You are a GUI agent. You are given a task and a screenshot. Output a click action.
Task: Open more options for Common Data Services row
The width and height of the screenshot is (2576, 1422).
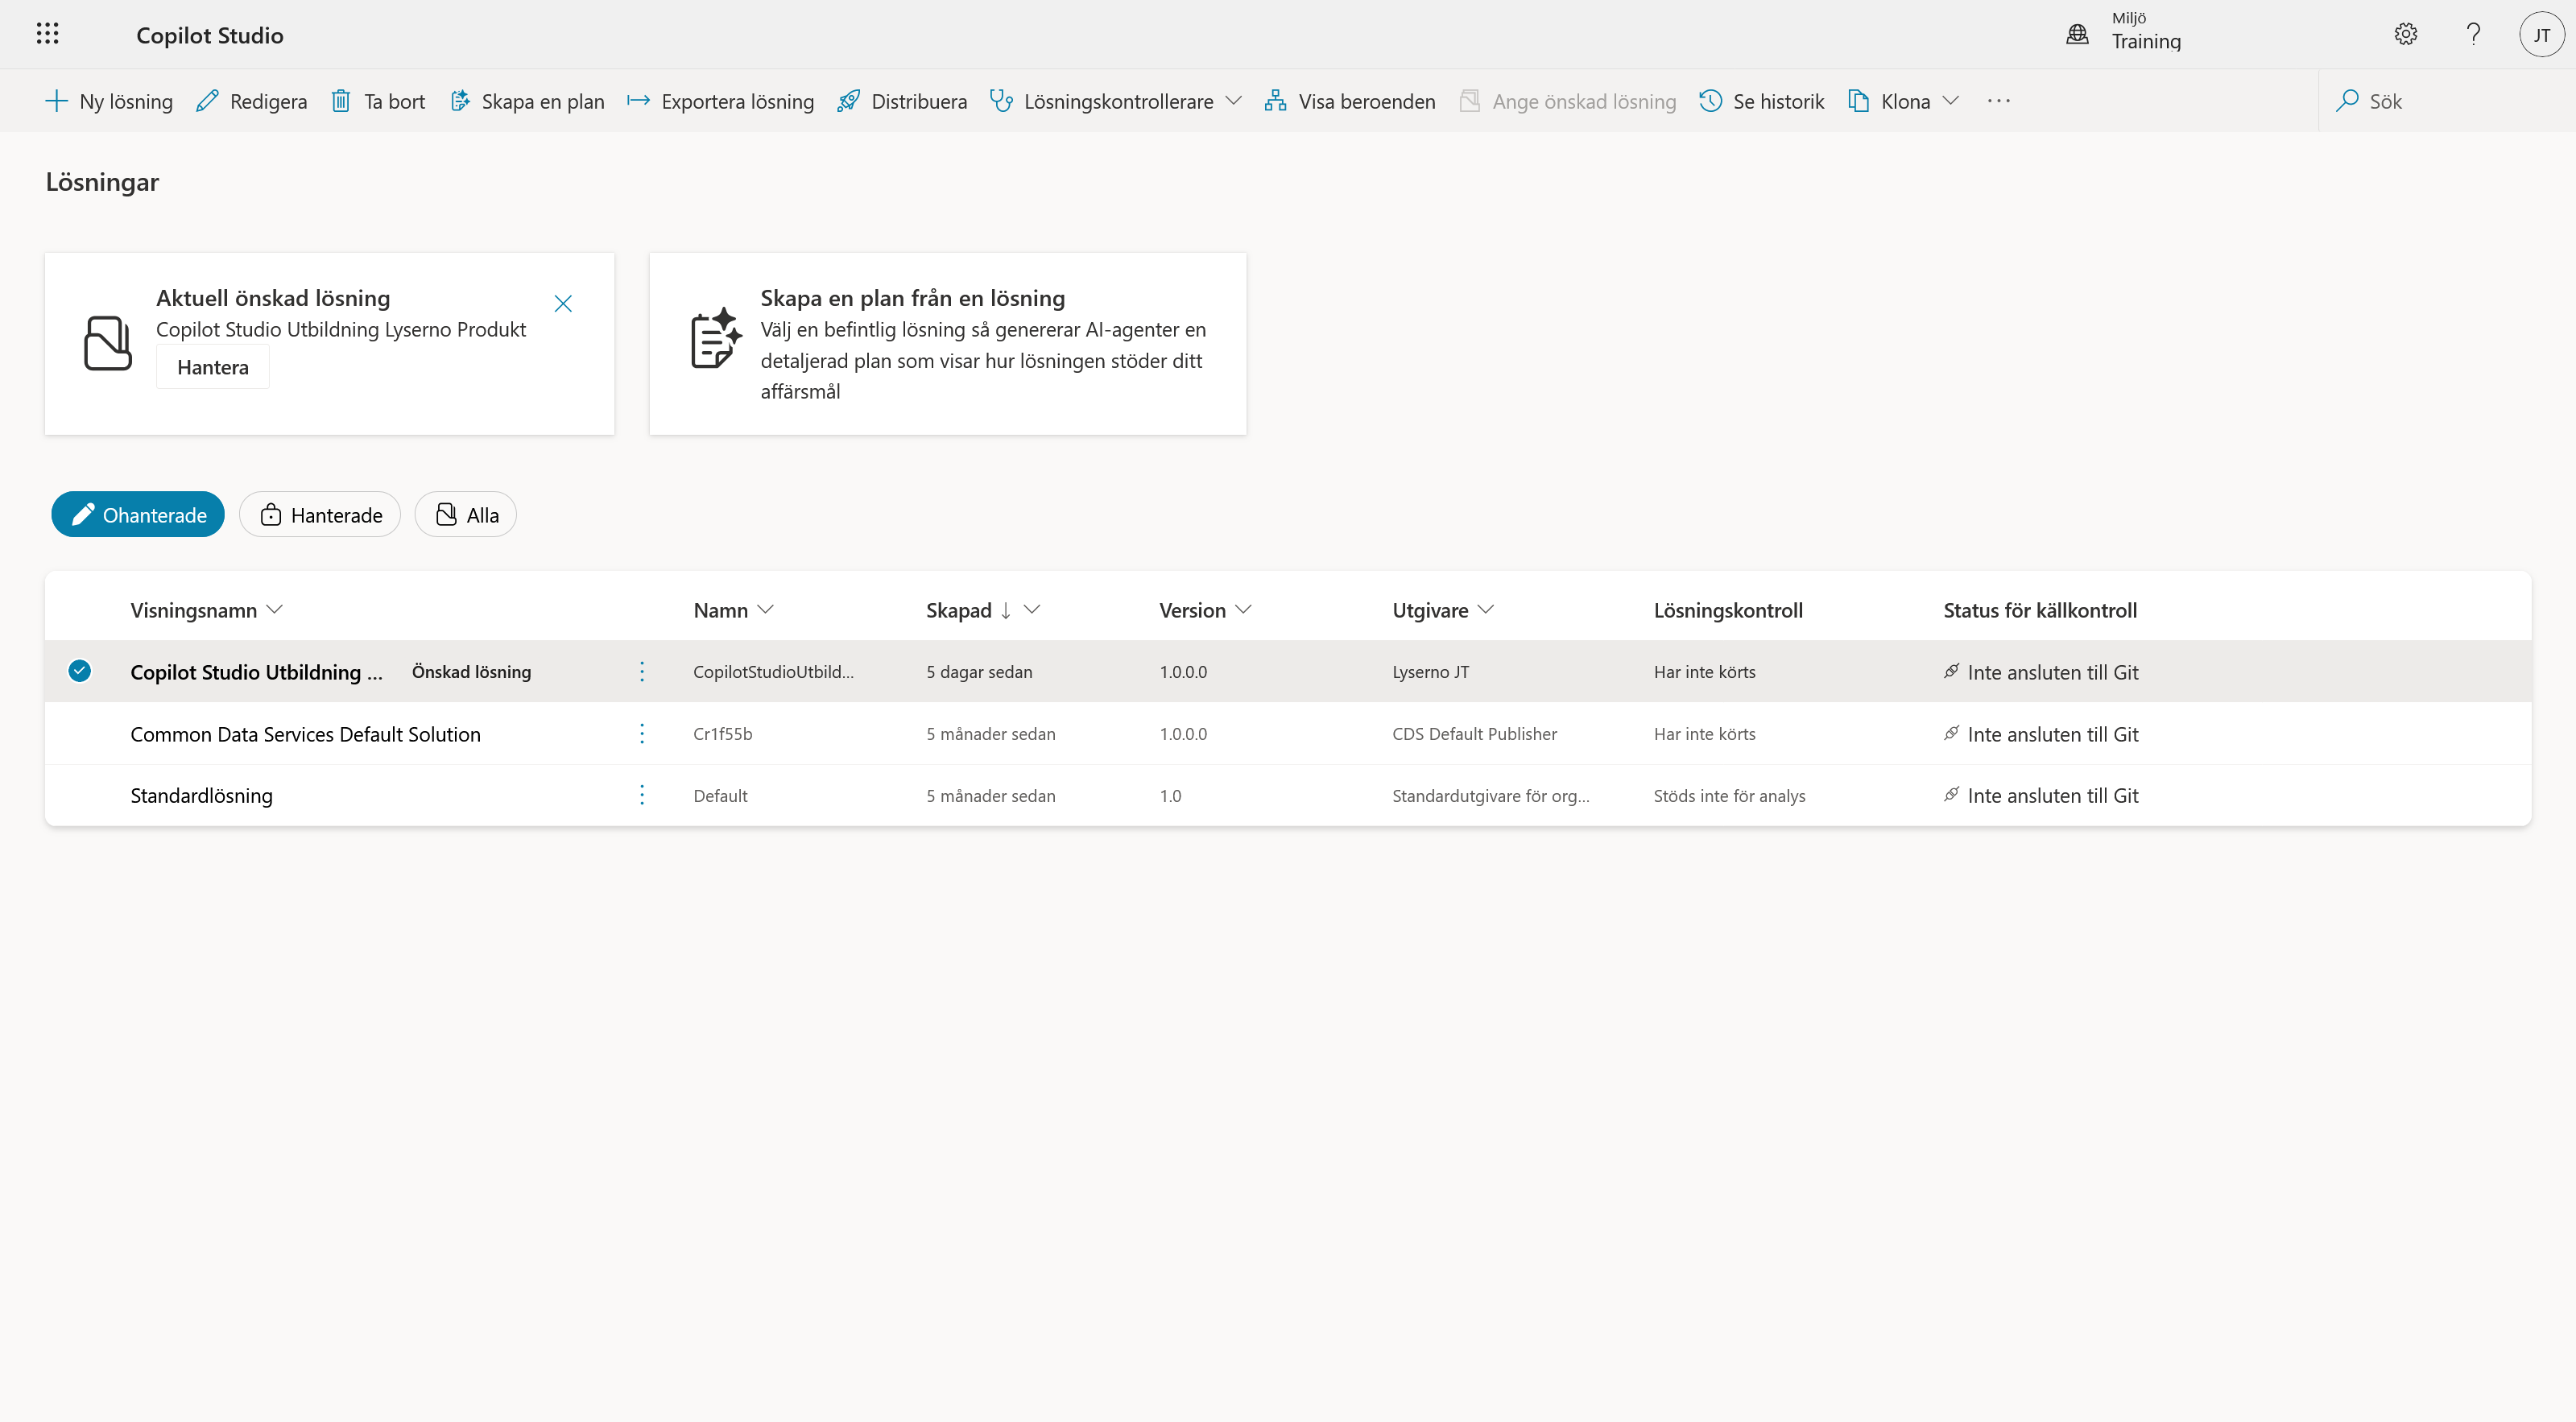click(x=642, y=733)
